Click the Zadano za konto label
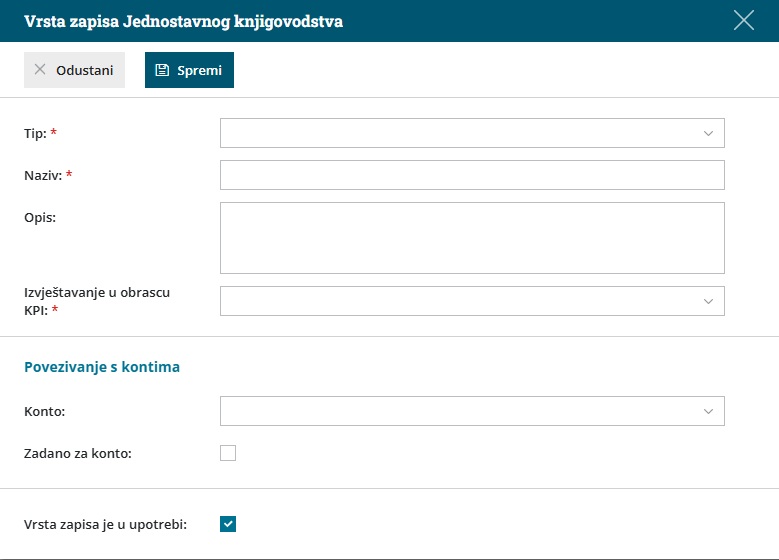 pyautogui.click(x=78, y=453)
